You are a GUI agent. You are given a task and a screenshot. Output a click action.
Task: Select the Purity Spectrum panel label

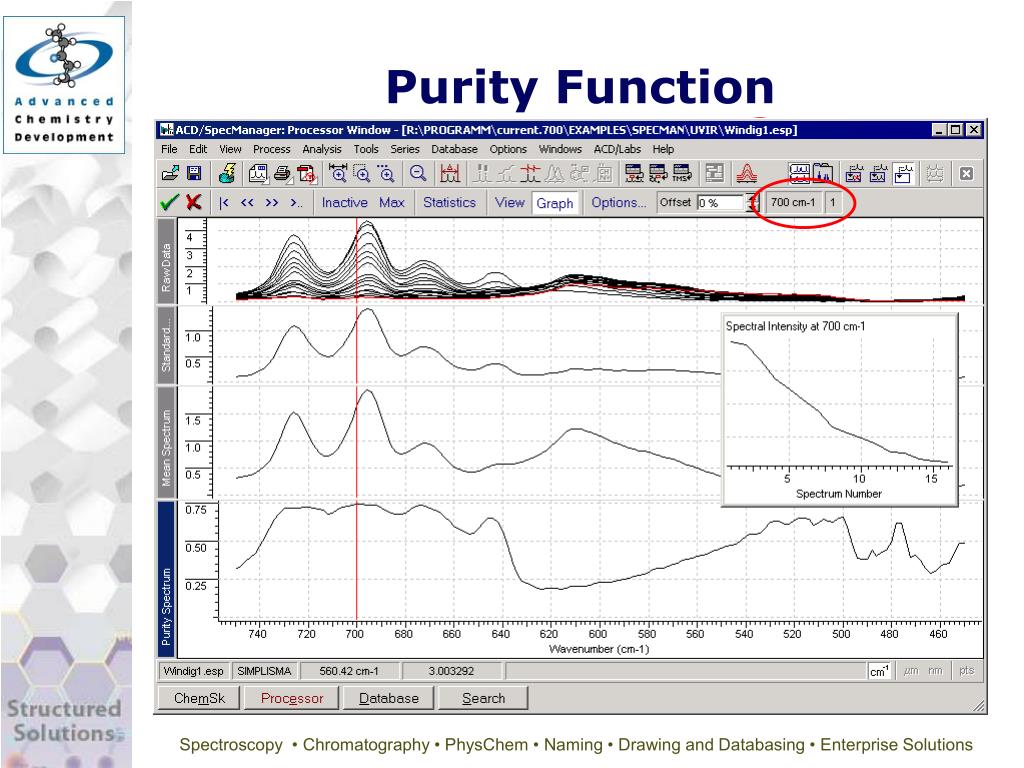point(167,579)
